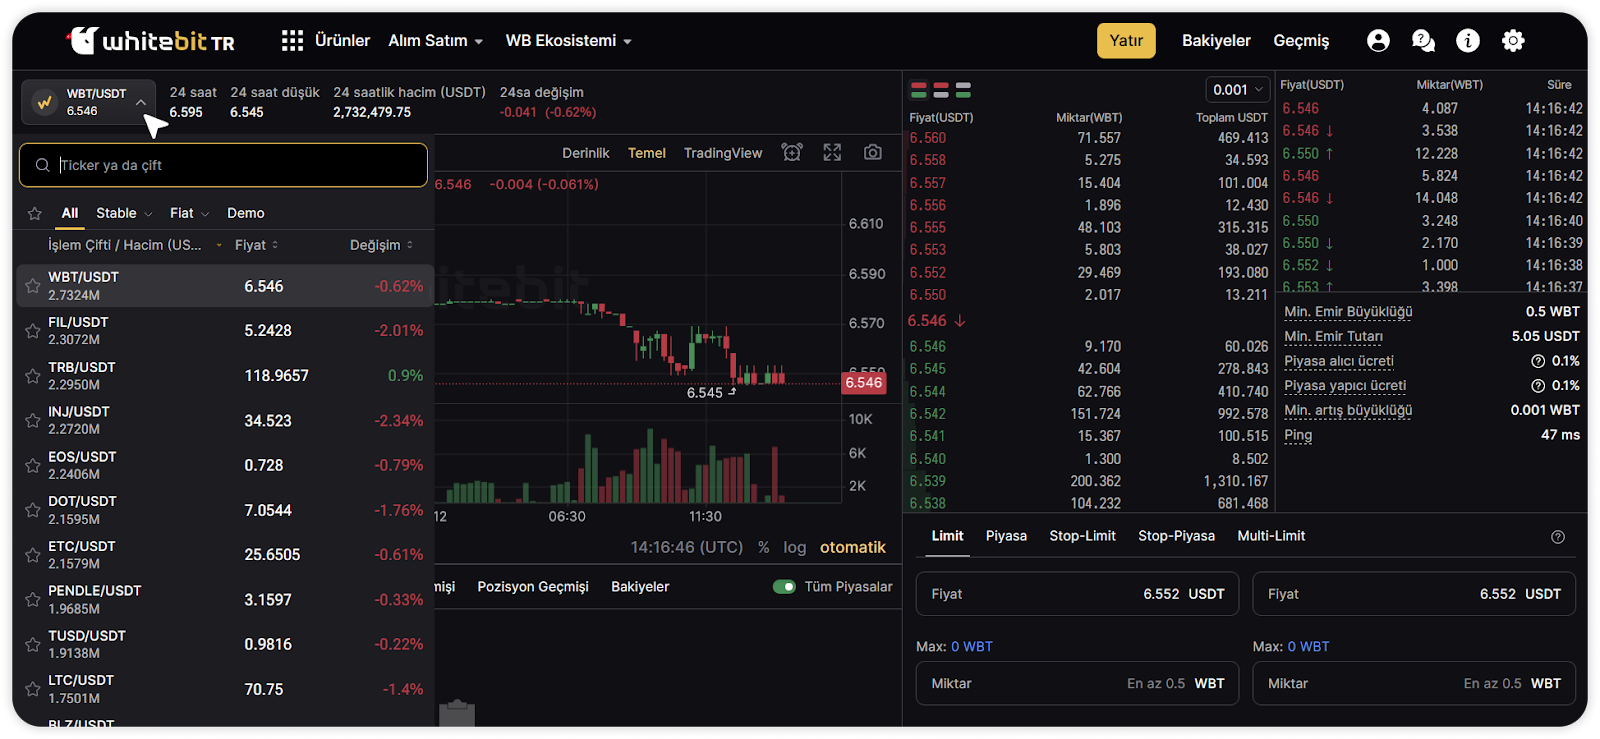Show sell-only order book view icon
The width and height of the screenshot is (1600, 739).
941,91
